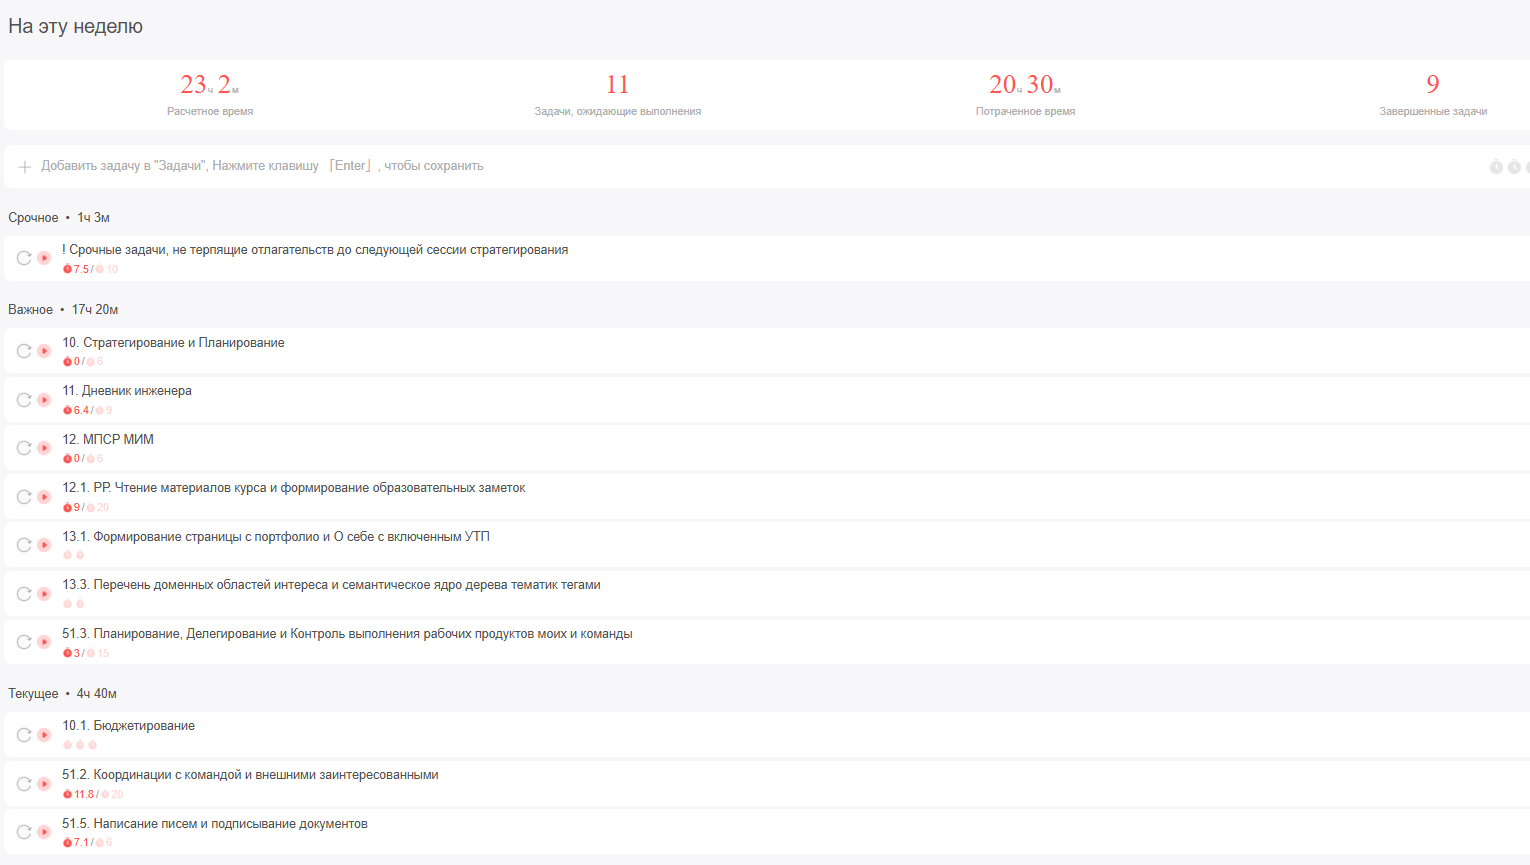Play focus timer on '51.5. Написание писем' task

point(44,832)
